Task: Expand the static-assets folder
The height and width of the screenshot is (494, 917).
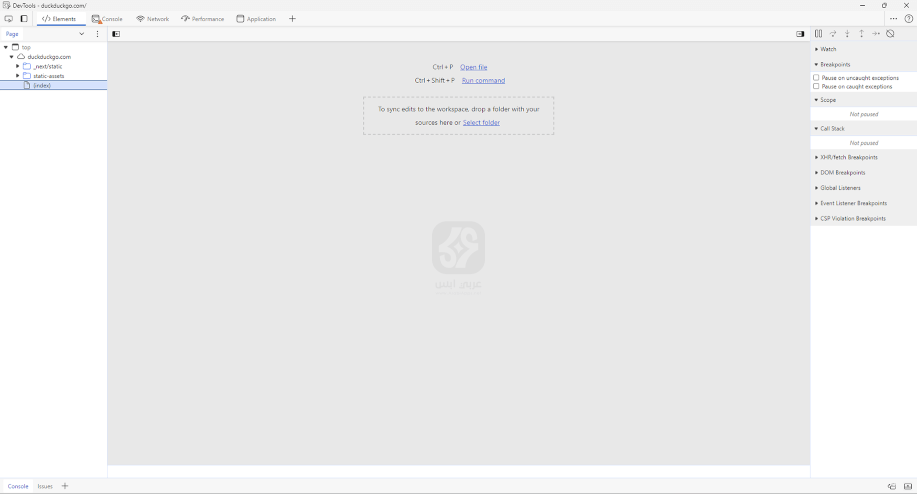Action: pos(18,75)
